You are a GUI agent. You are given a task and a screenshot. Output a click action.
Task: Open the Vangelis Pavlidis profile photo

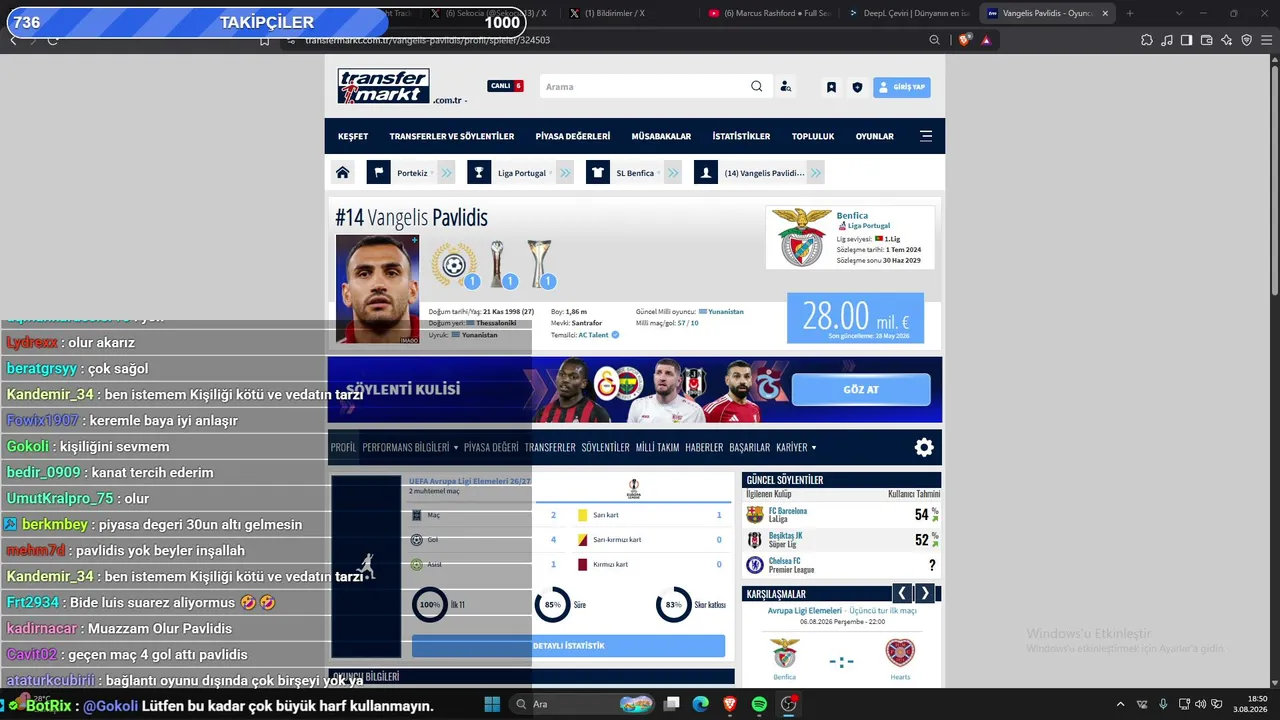pos(377,289)
